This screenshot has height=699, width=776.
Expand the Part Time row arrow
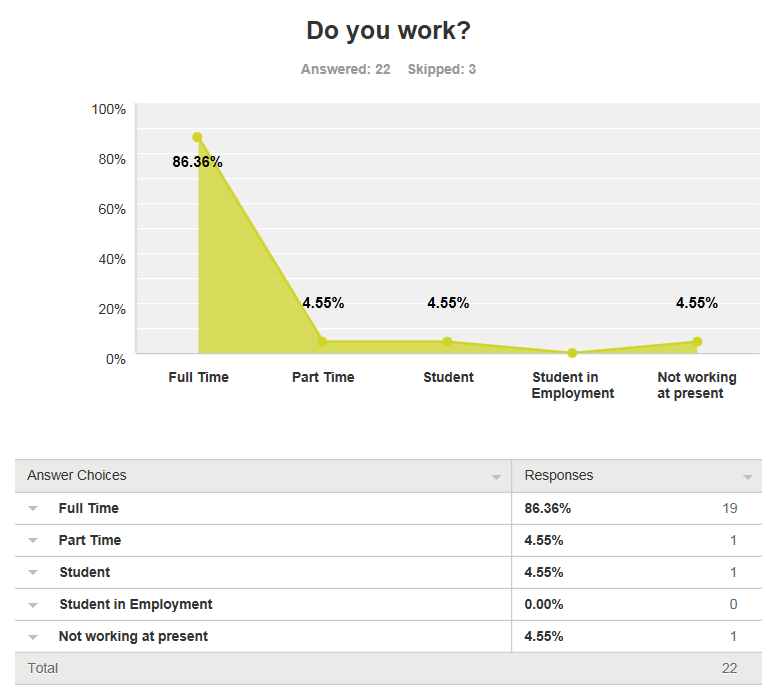tap(33, 541)
